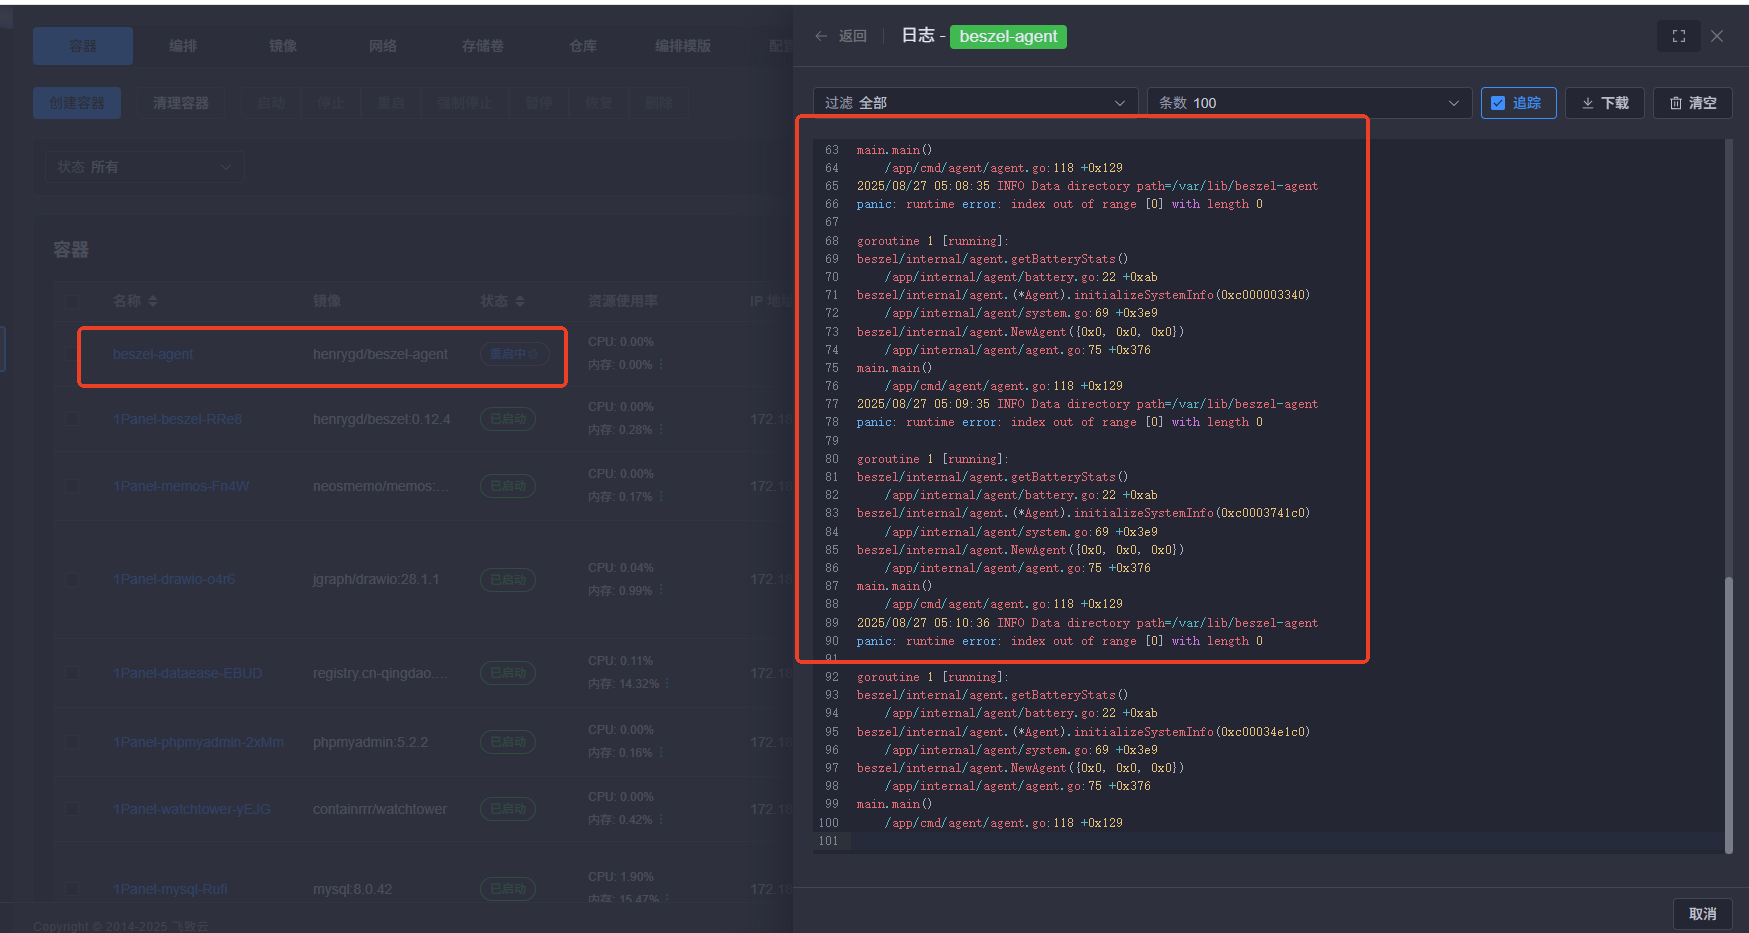Click image name henrygd/beszel:0.12.4

click(381, 419)
